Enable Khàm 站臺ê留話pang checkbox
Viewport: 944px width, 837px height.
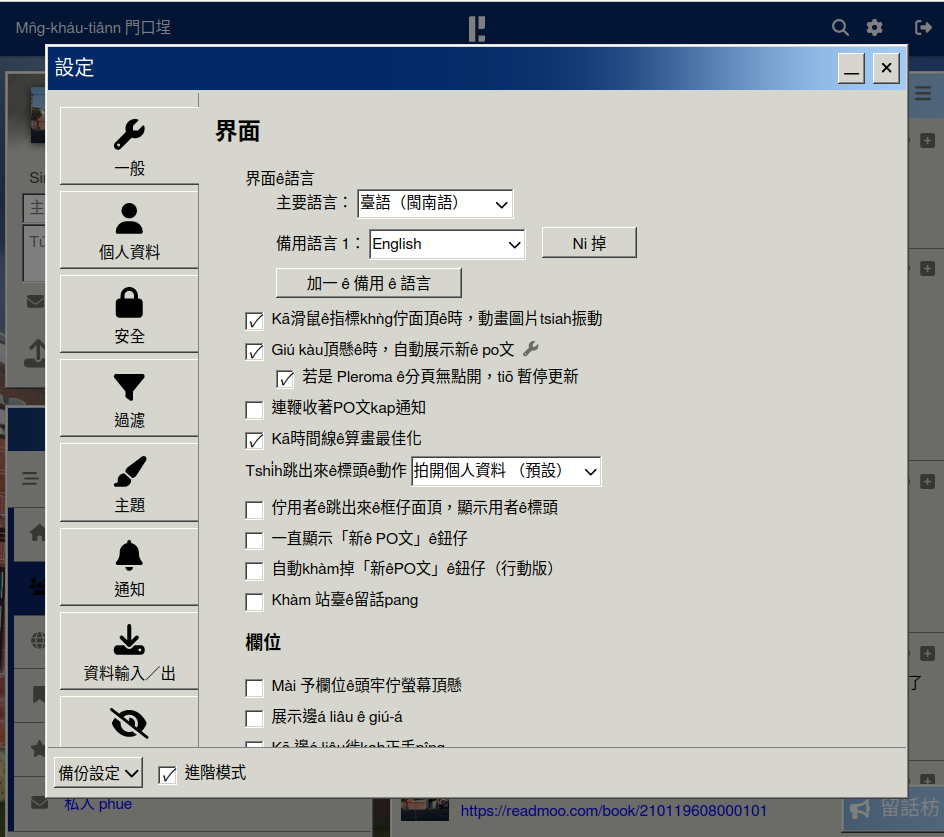pyautogui.click(x=254, y=602)
